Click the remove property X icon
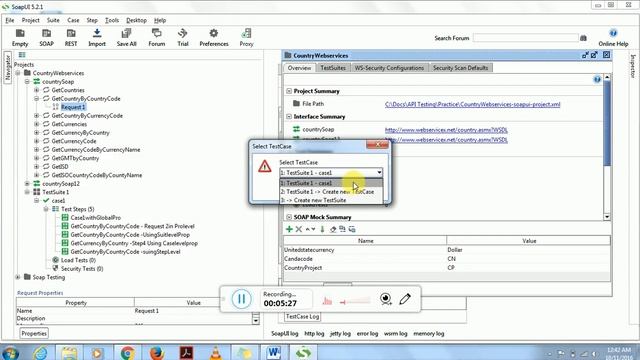 (x=299, y=229)
